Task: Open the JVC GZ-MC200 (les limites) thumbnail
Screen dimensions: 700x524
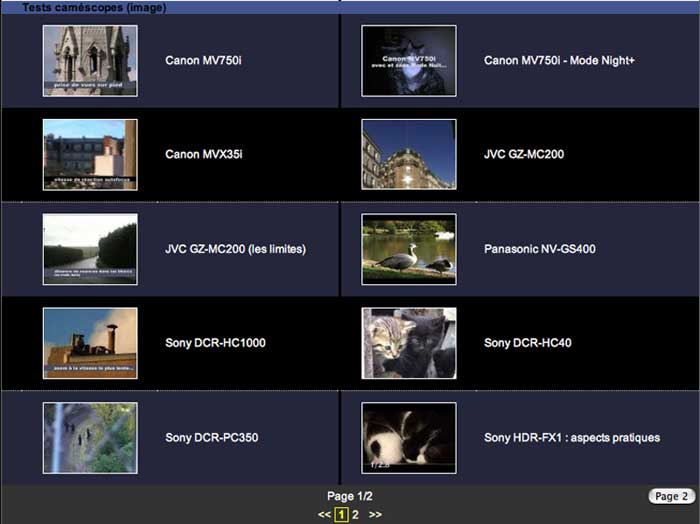Action: pyautogui.click(x=90, y=249)
